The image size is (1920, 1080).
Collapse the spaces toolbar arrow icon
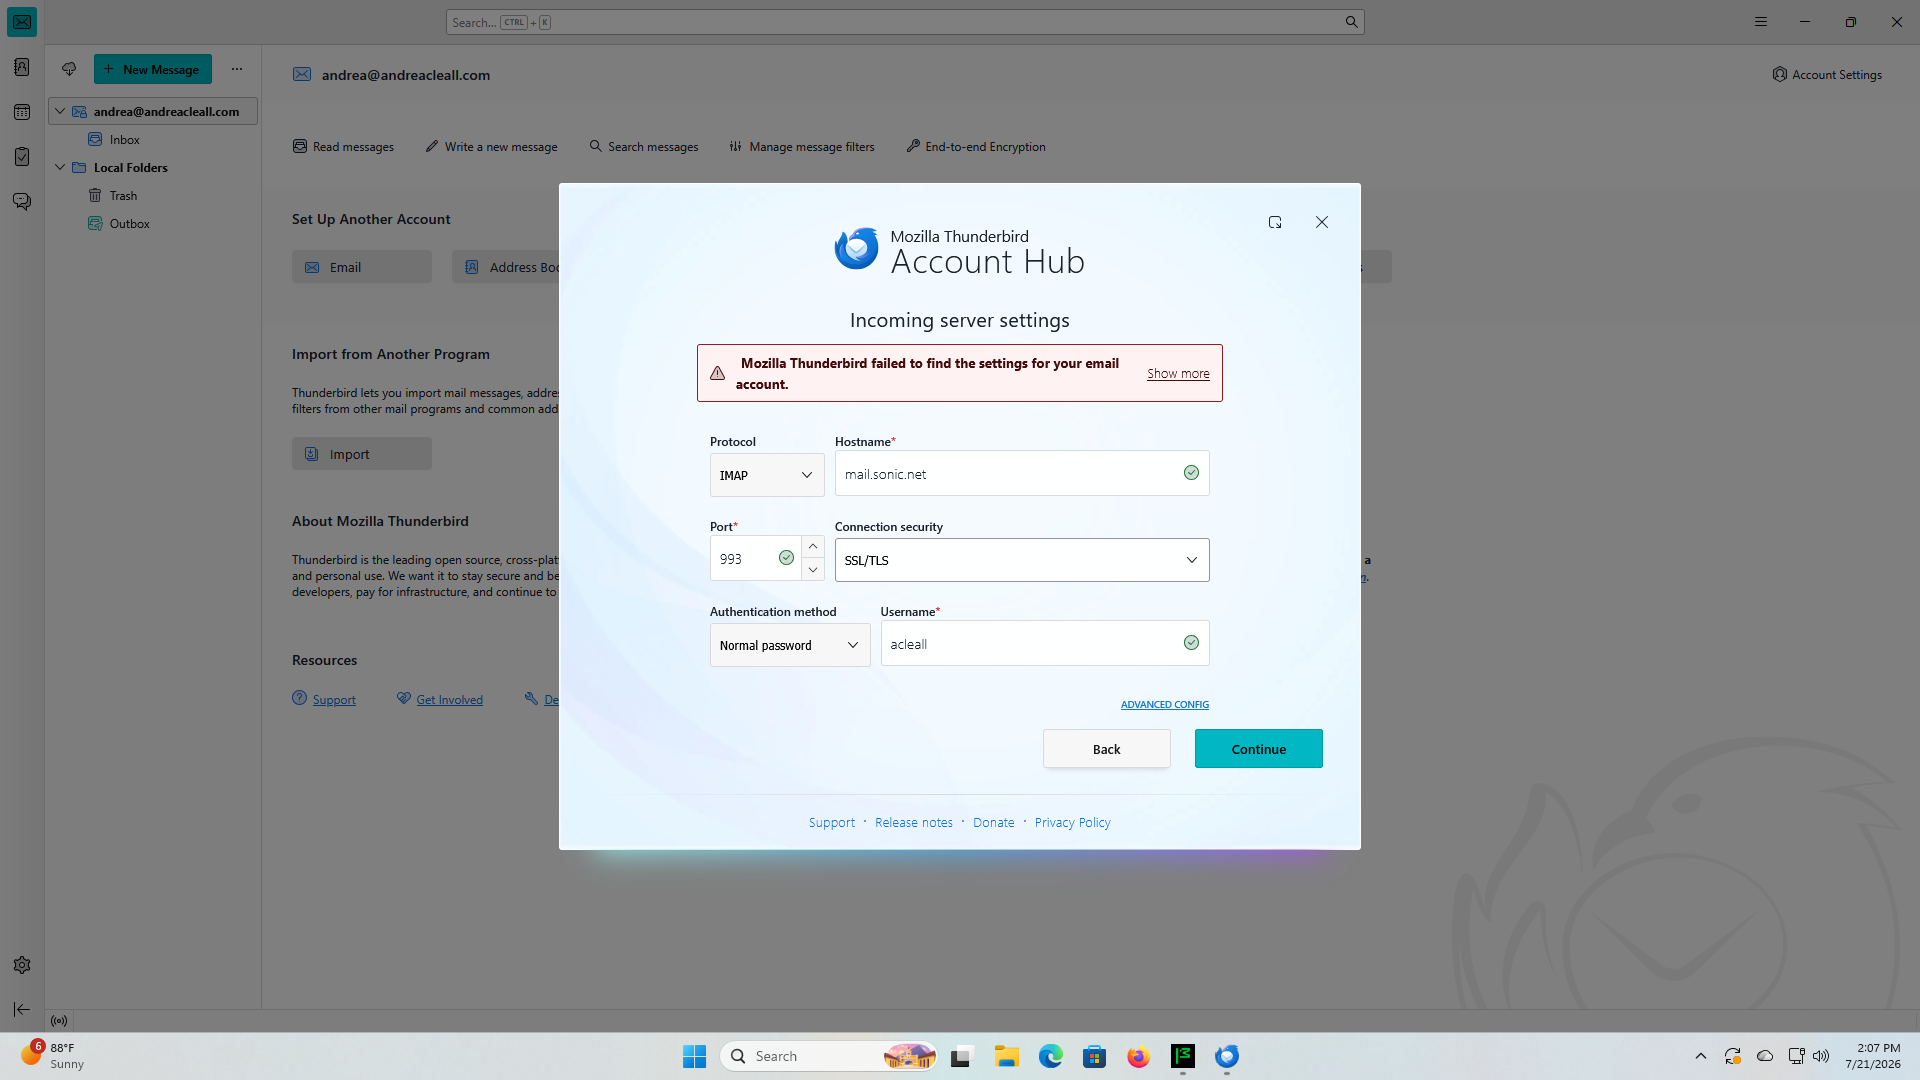tap(22, 1010)
